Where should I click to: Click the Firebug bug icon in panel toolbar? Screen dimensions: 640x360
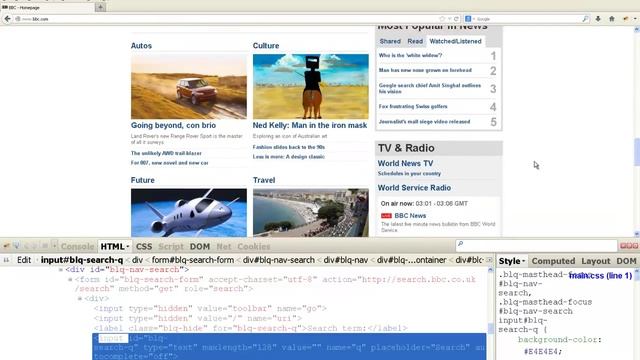pyautogui.click(x=6, y=246)
